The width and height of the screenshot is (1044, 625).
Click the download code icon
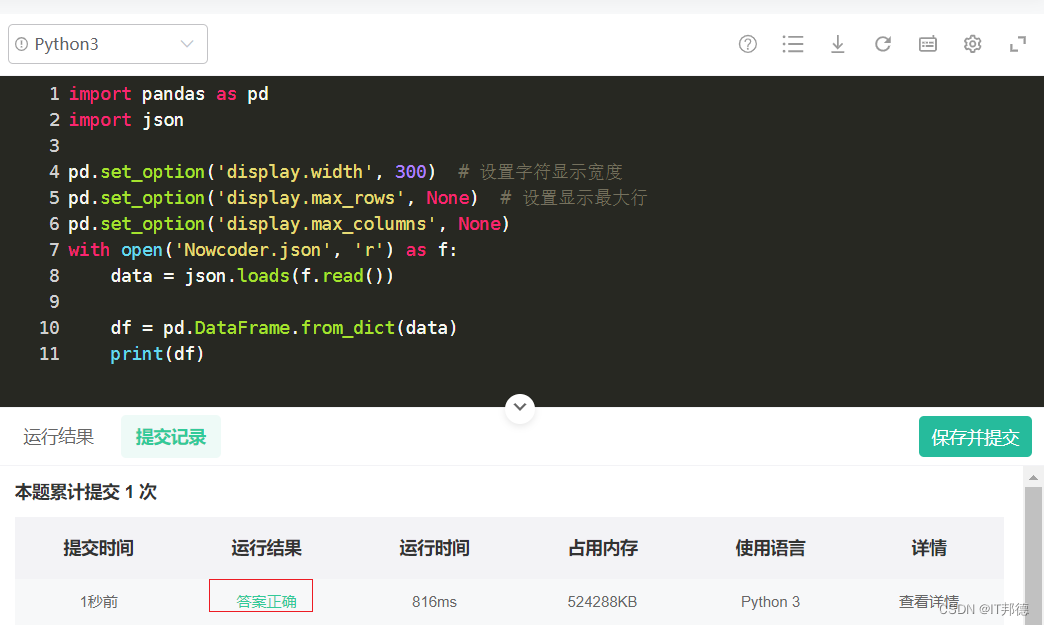(x=838, y=44)
